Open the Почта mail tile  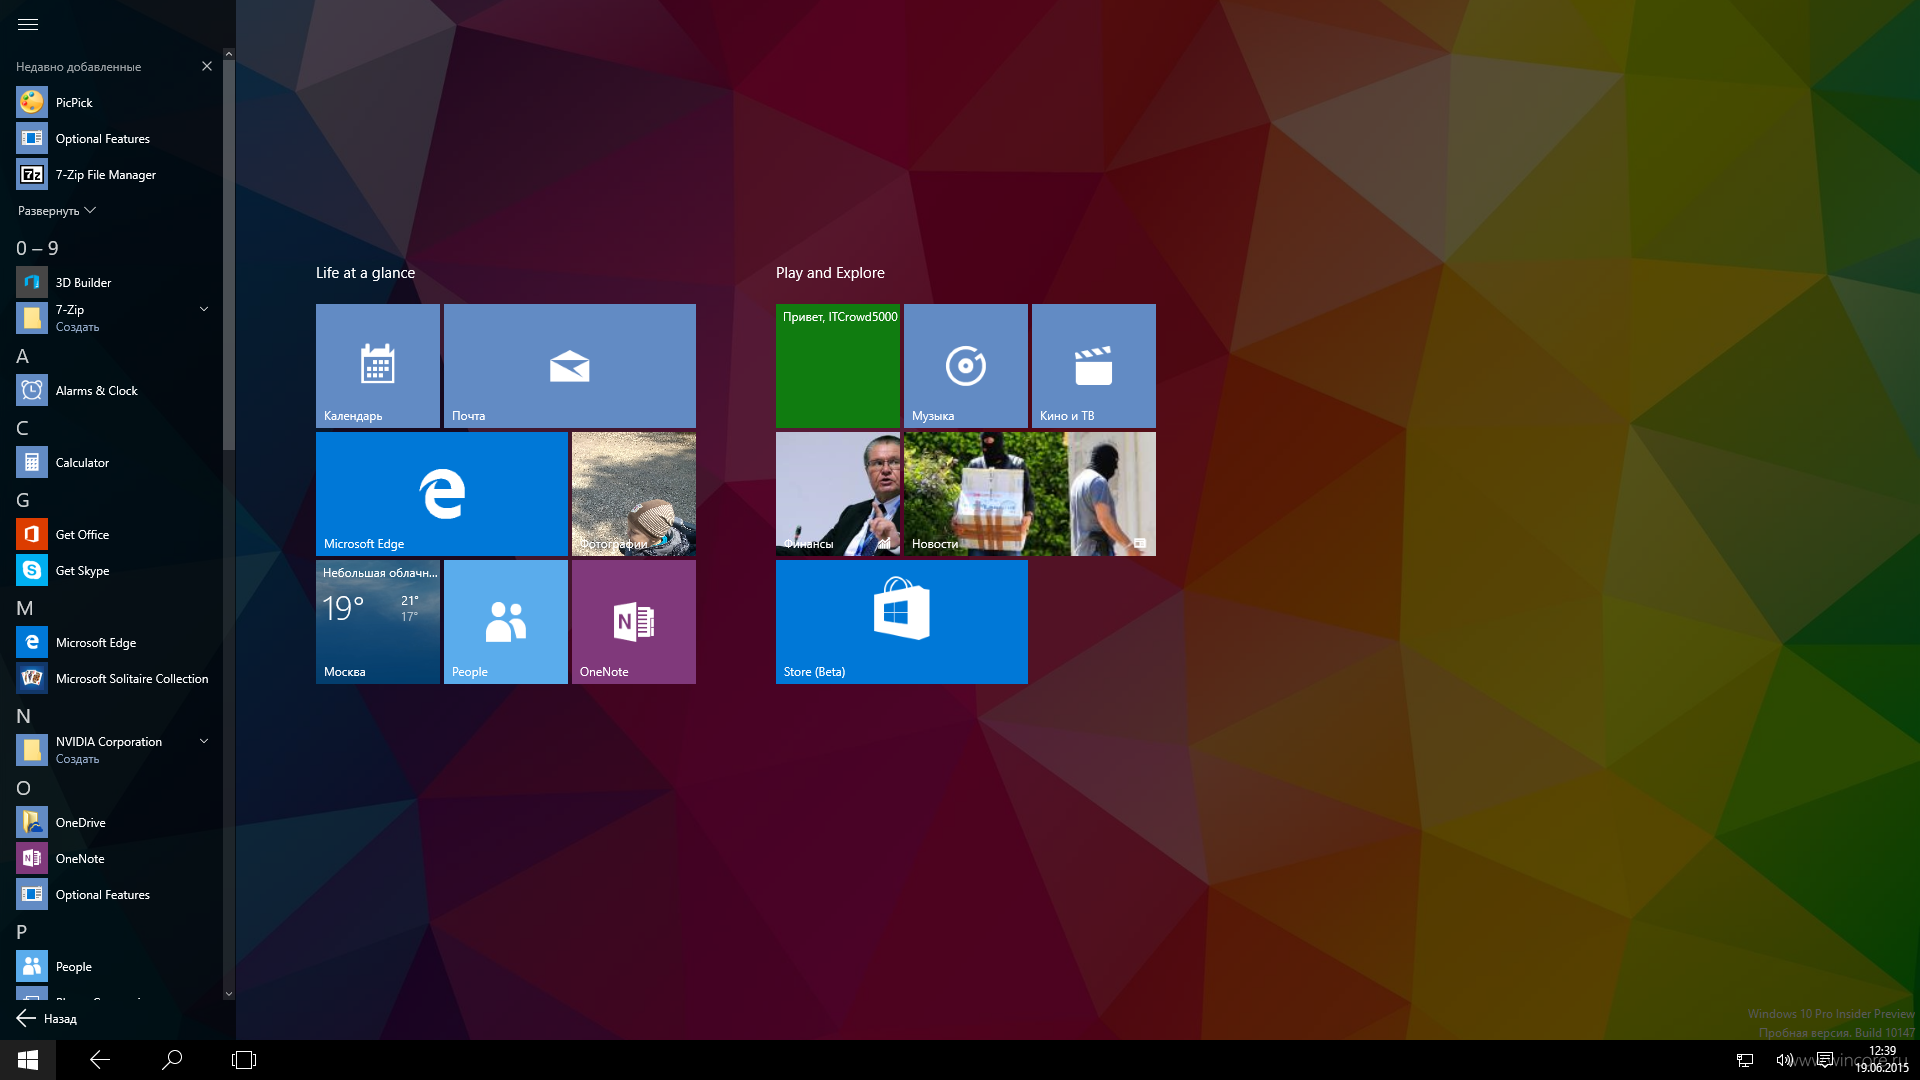[x=570, y=366]
